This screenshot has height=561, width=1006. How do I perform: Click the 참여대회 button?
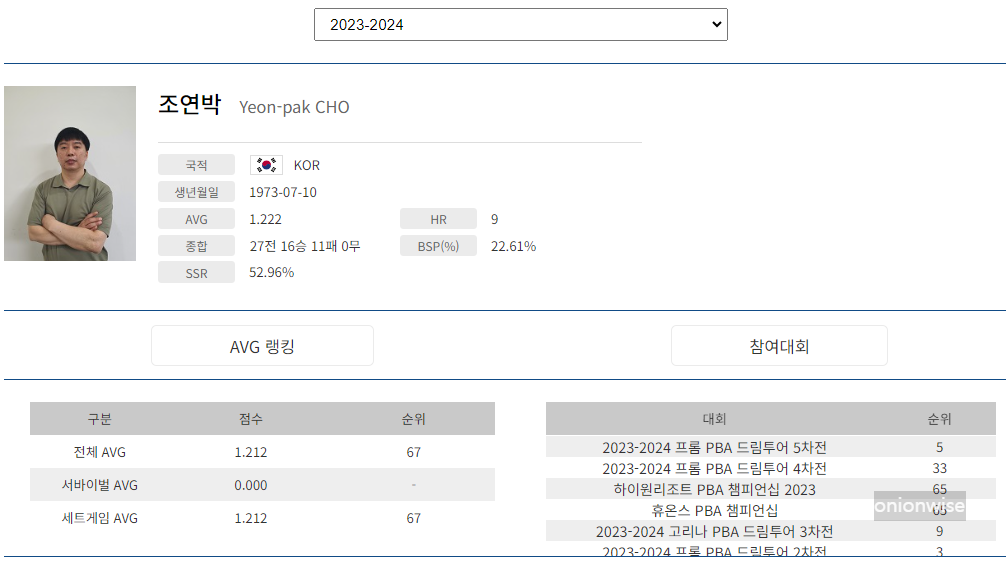click(x=779, y=346)
